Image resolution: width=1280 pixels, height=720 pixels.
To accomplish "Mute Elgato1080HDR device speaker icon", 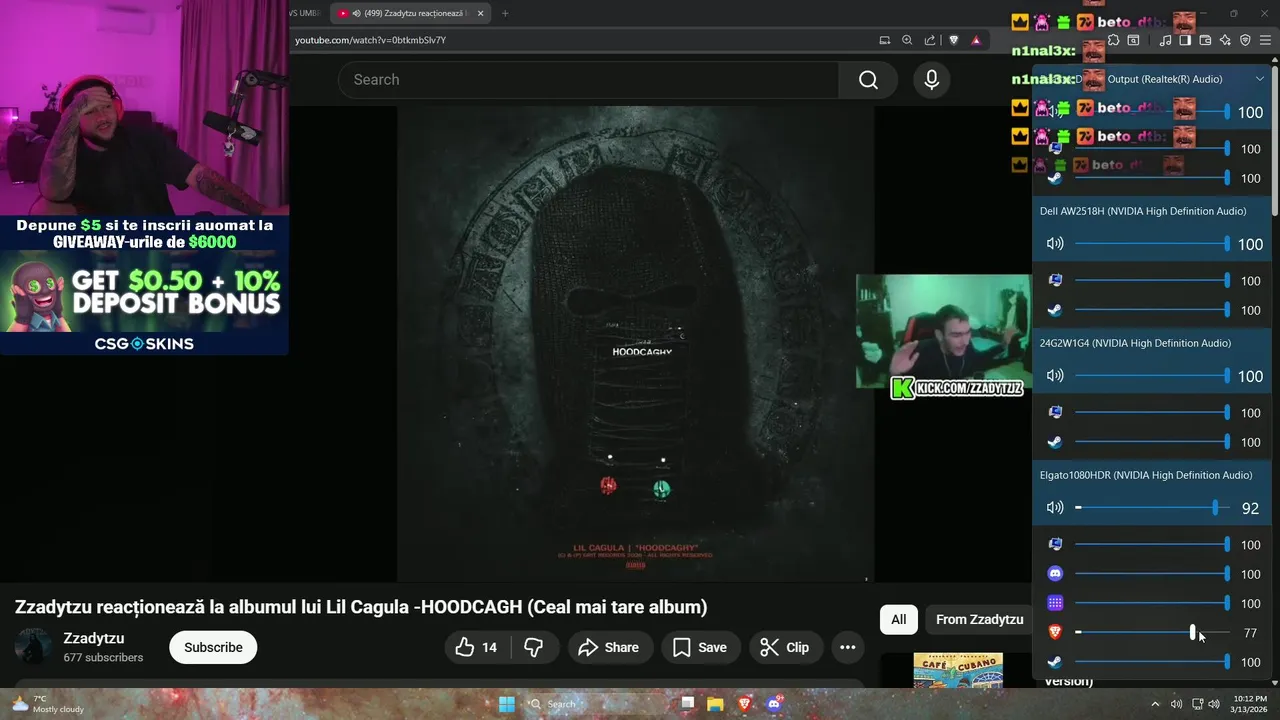I will click(1055, 508).
